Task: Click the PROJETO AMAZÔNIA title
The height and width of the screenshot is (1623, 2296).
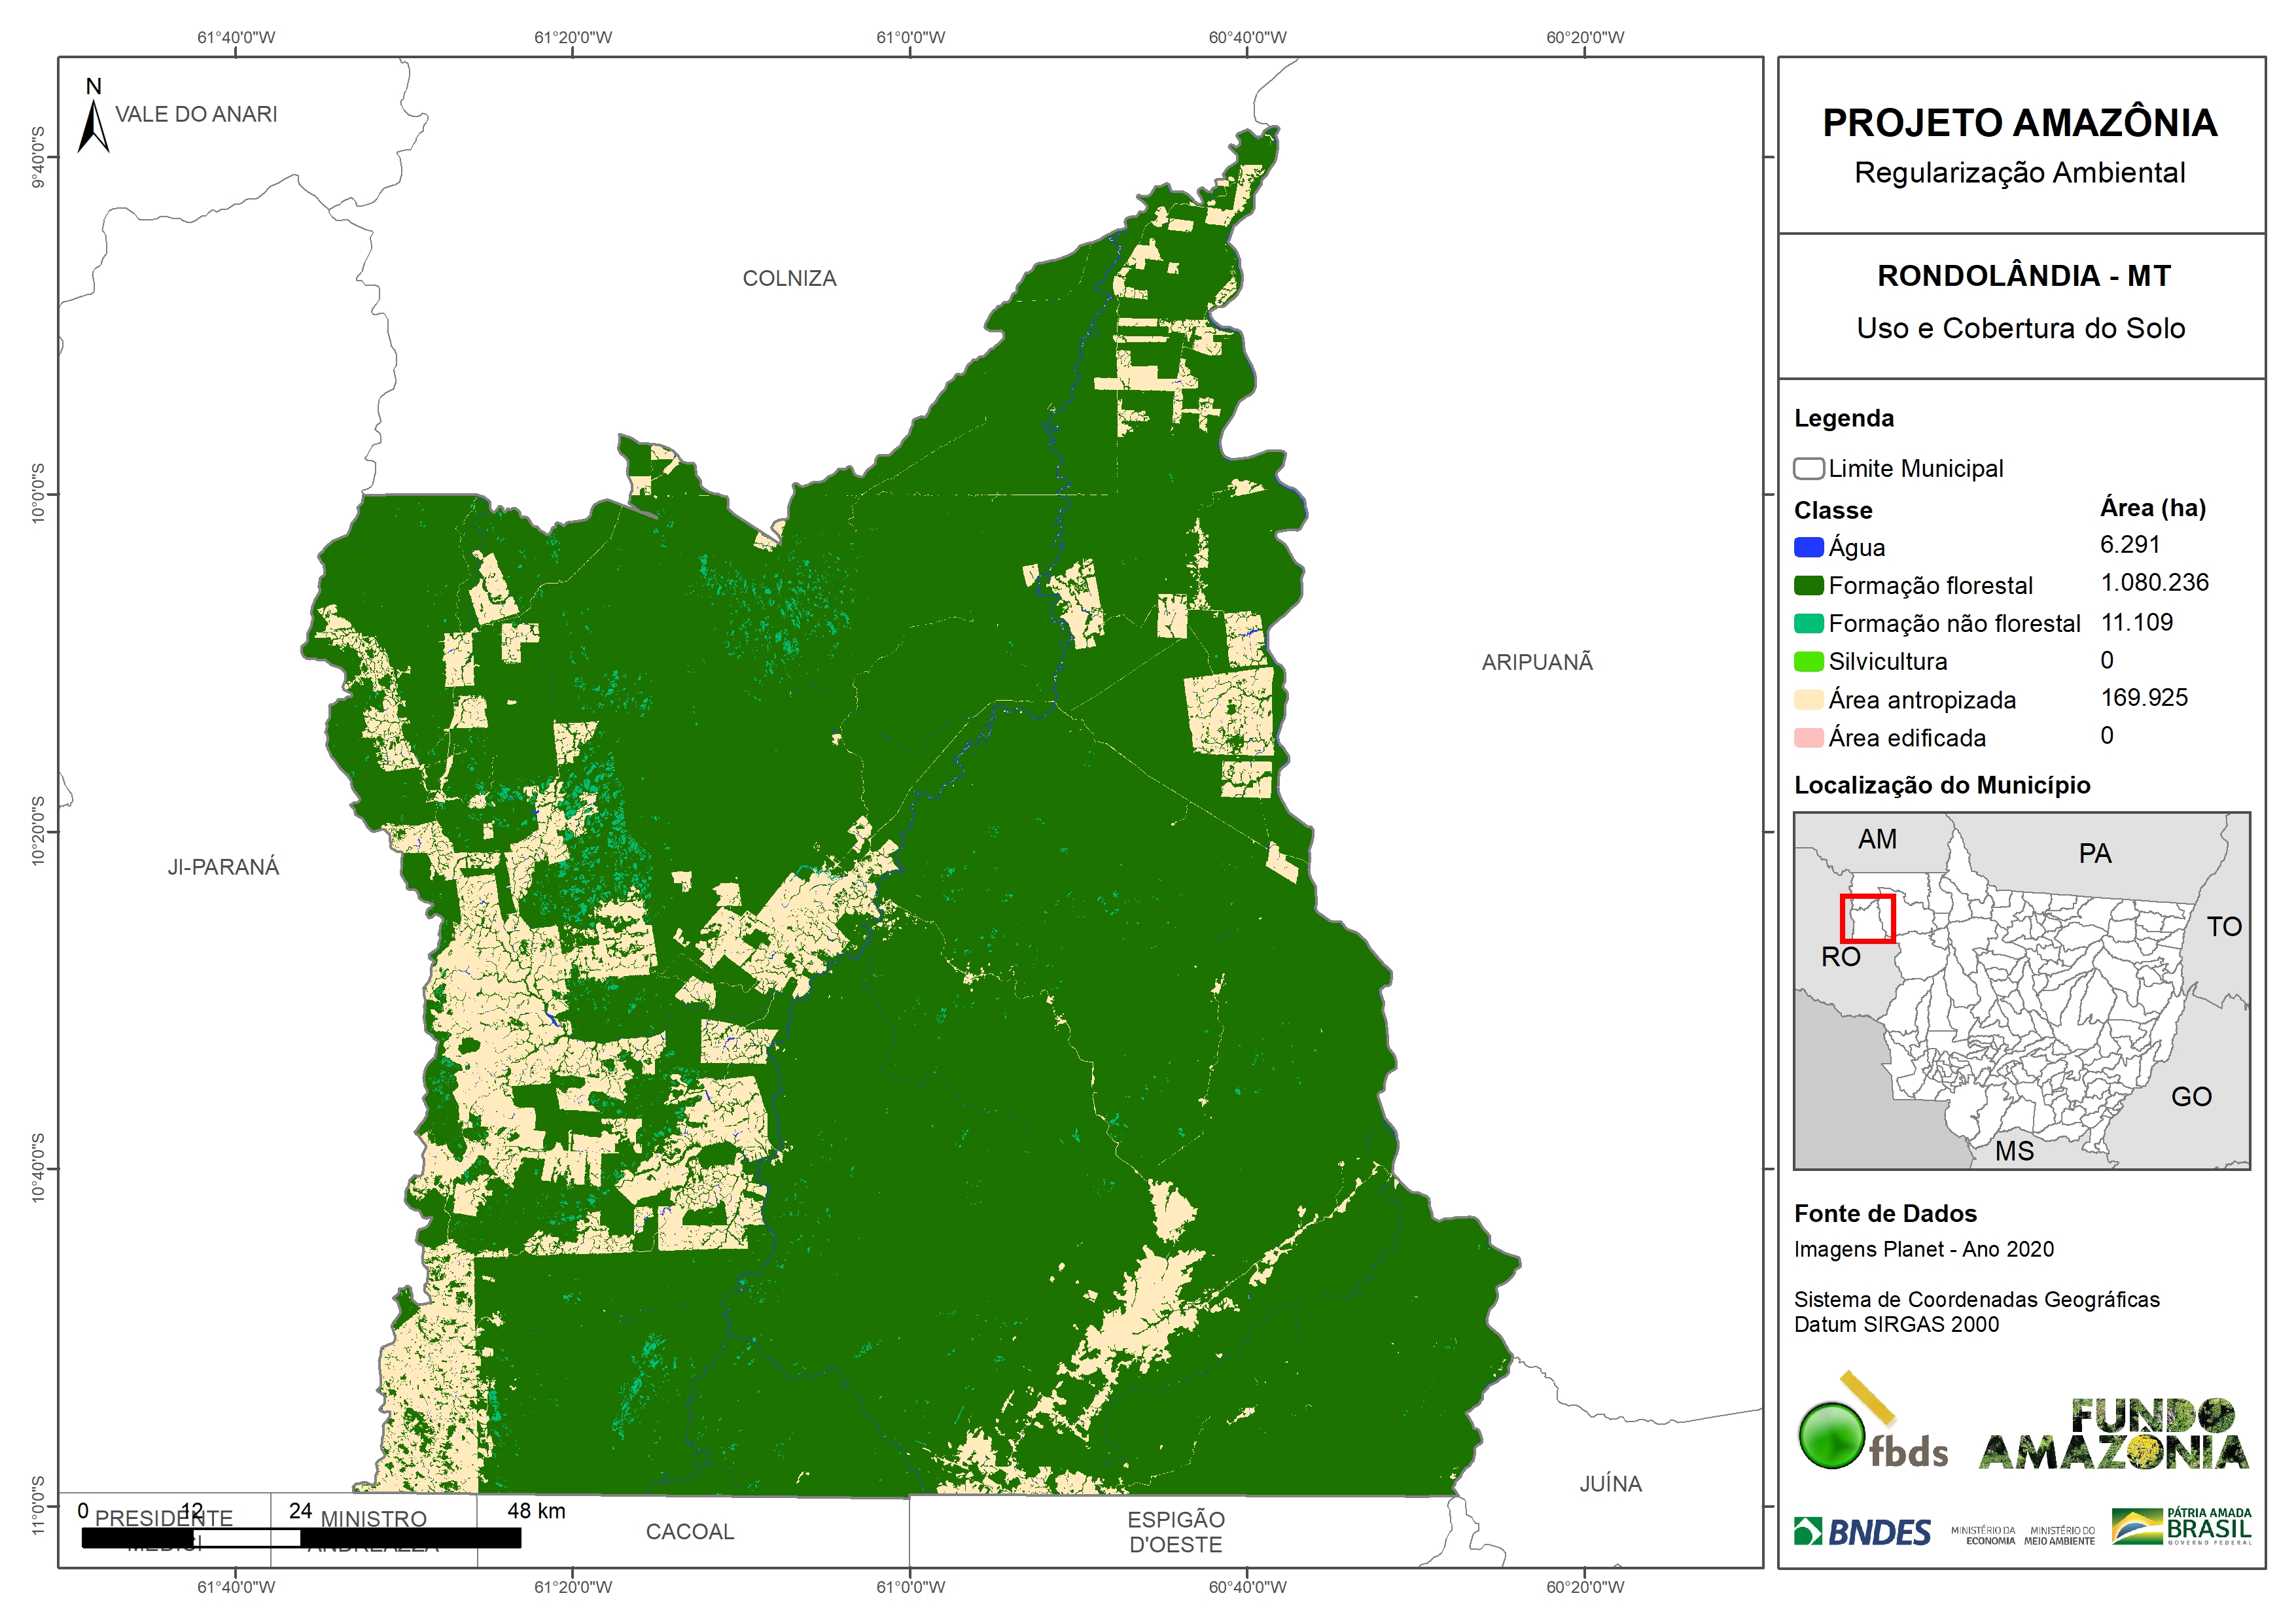Action: [2019, 123]
